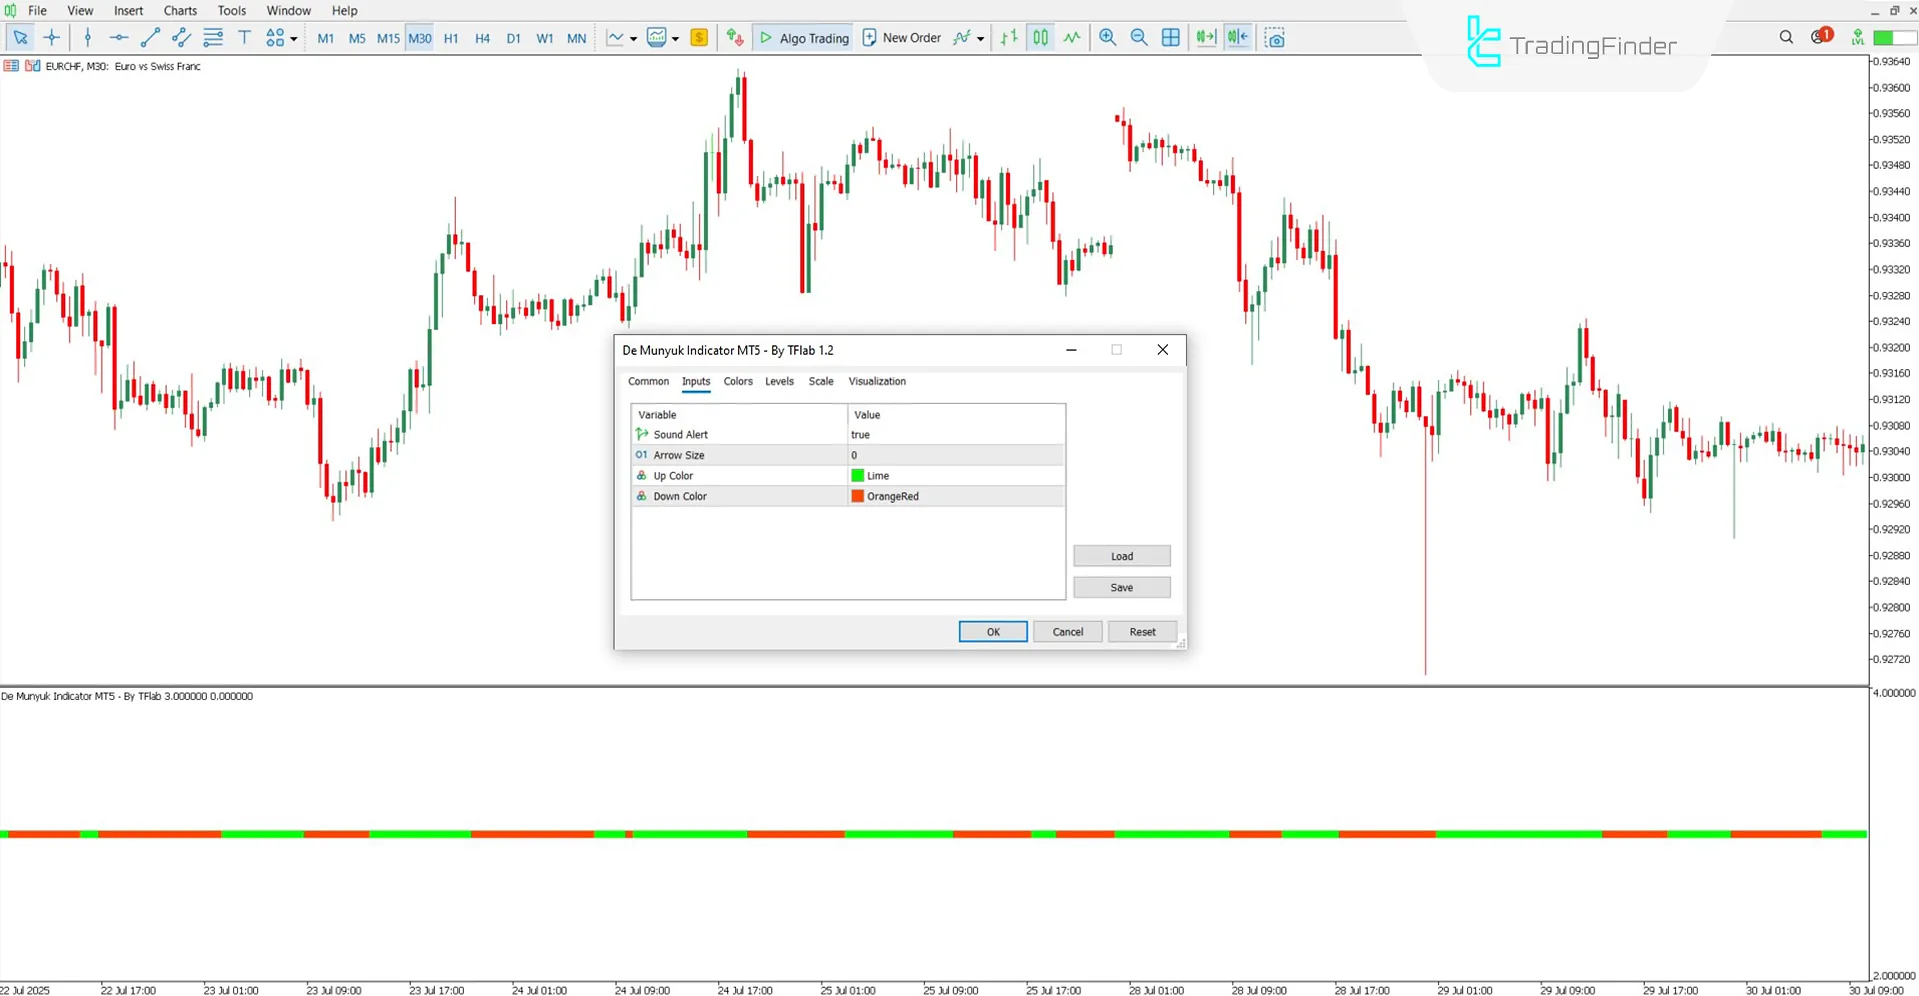1919x996 pixels.
Task: Select the Text annotation tool
Action: pyautogui.click(x=244, y=37)
